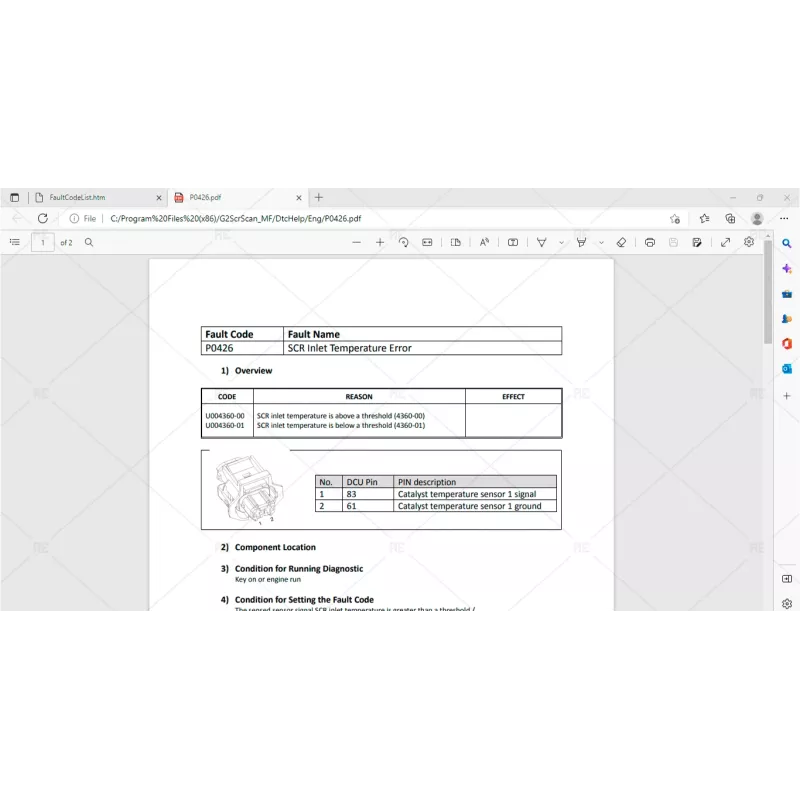This screenshot has height=800, width=800.
Task: Switch to two-page view layout
Action: point(455,242)
